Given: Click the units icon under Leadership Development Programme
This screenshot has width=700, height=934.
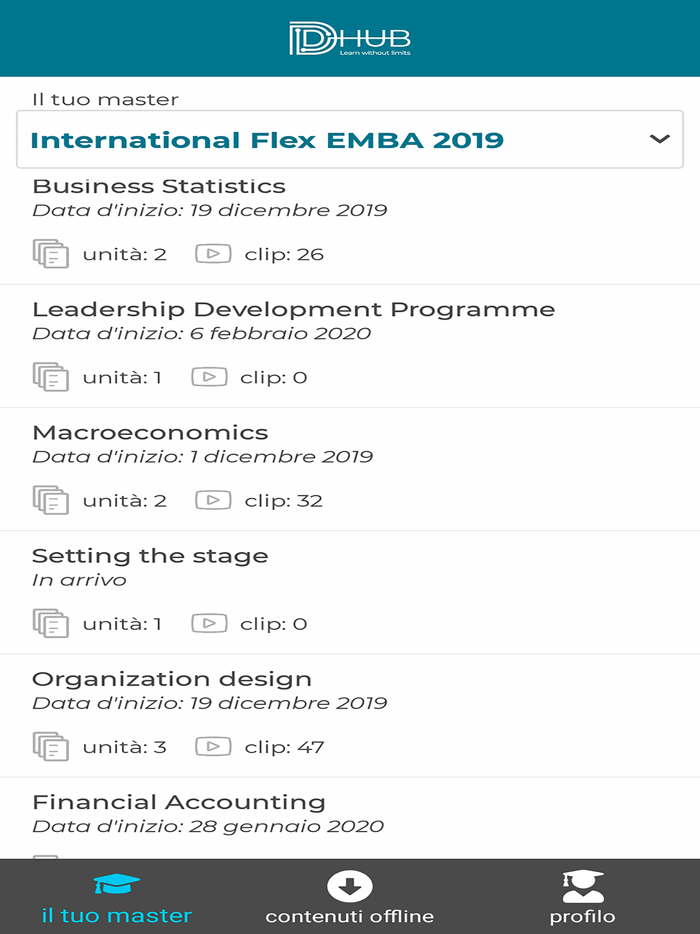Looking at the screenshot, I should 51,377.
